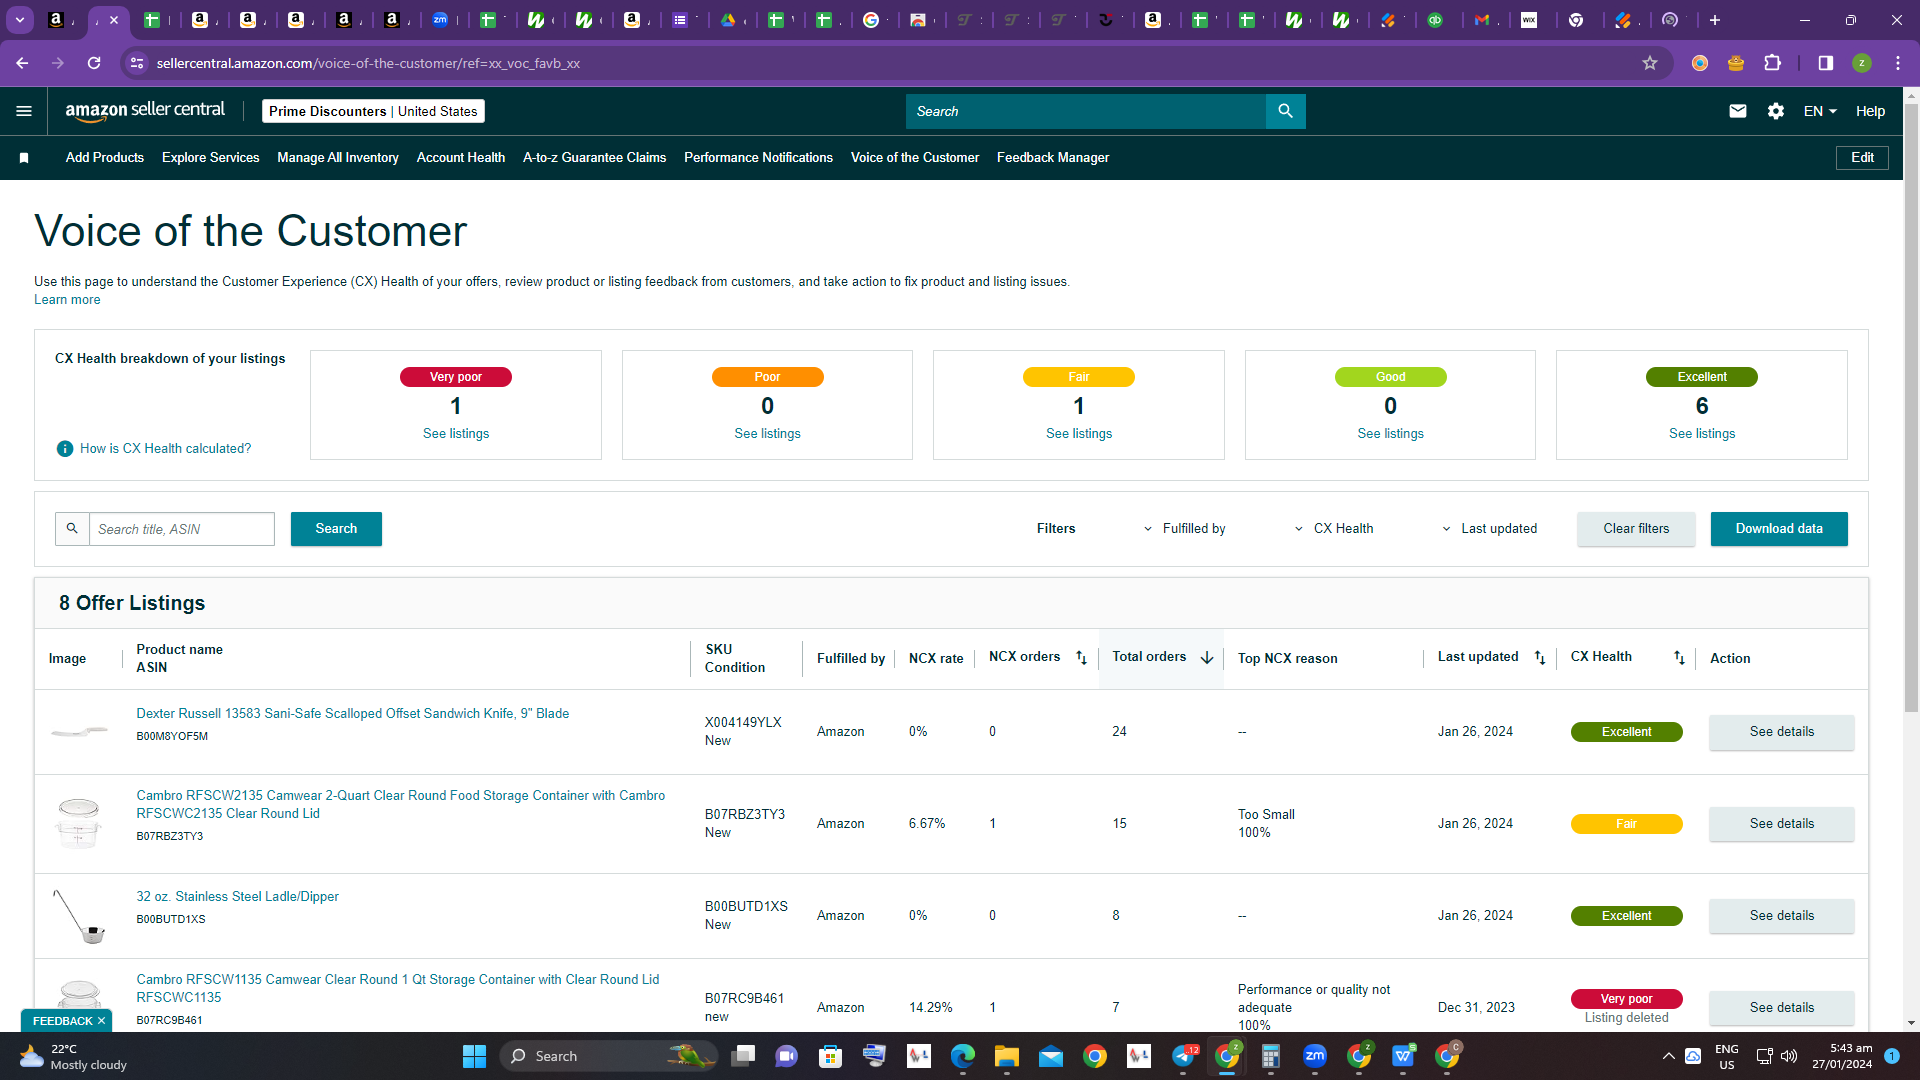Open the Learn more link
Viewport: 1920px width, 1080px height.
click(x=67, y=300)
